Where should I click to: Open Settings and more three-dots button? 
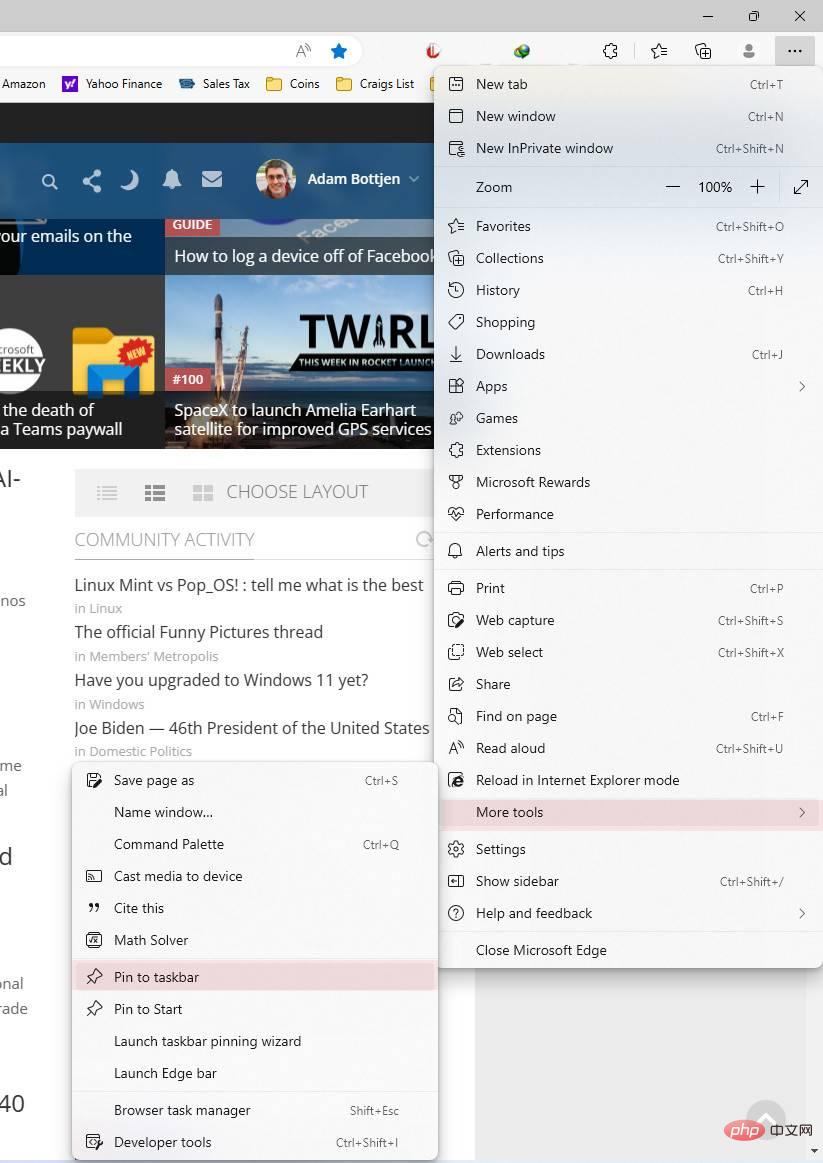[795, 50]
